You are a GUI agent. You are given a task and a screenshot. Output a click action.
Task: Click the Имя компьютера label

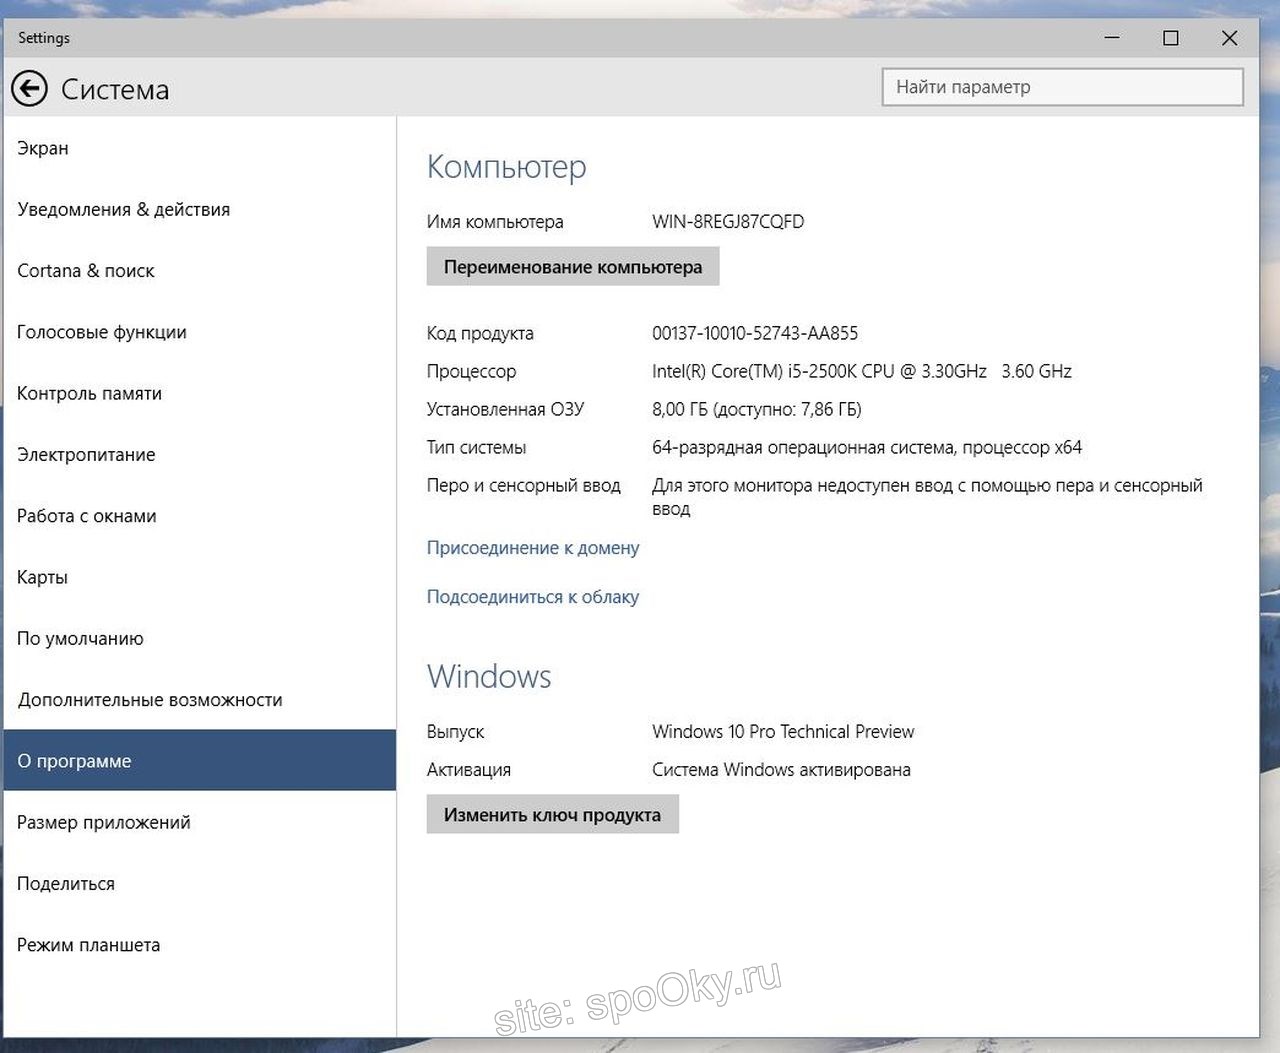coord(495,222)
